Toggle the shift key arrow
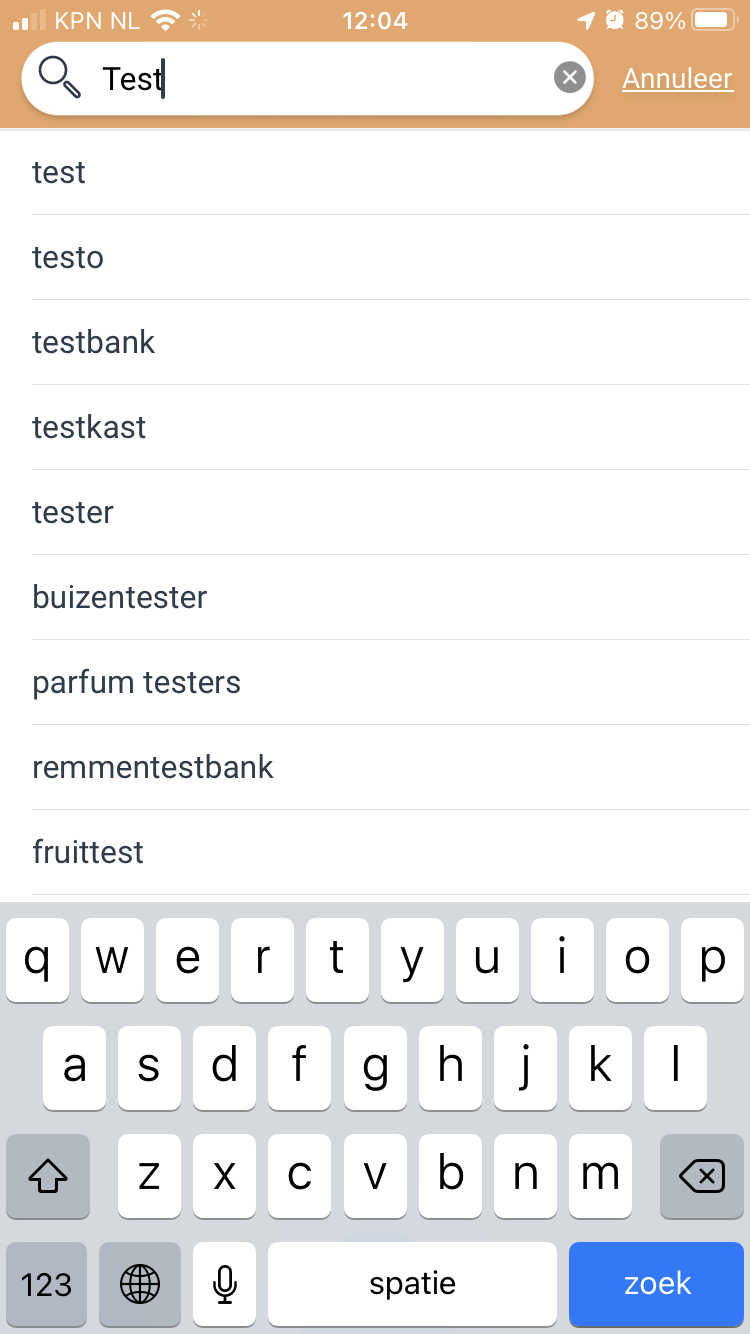This screenshot has height=1334, width=750. tap(48, 1176)
